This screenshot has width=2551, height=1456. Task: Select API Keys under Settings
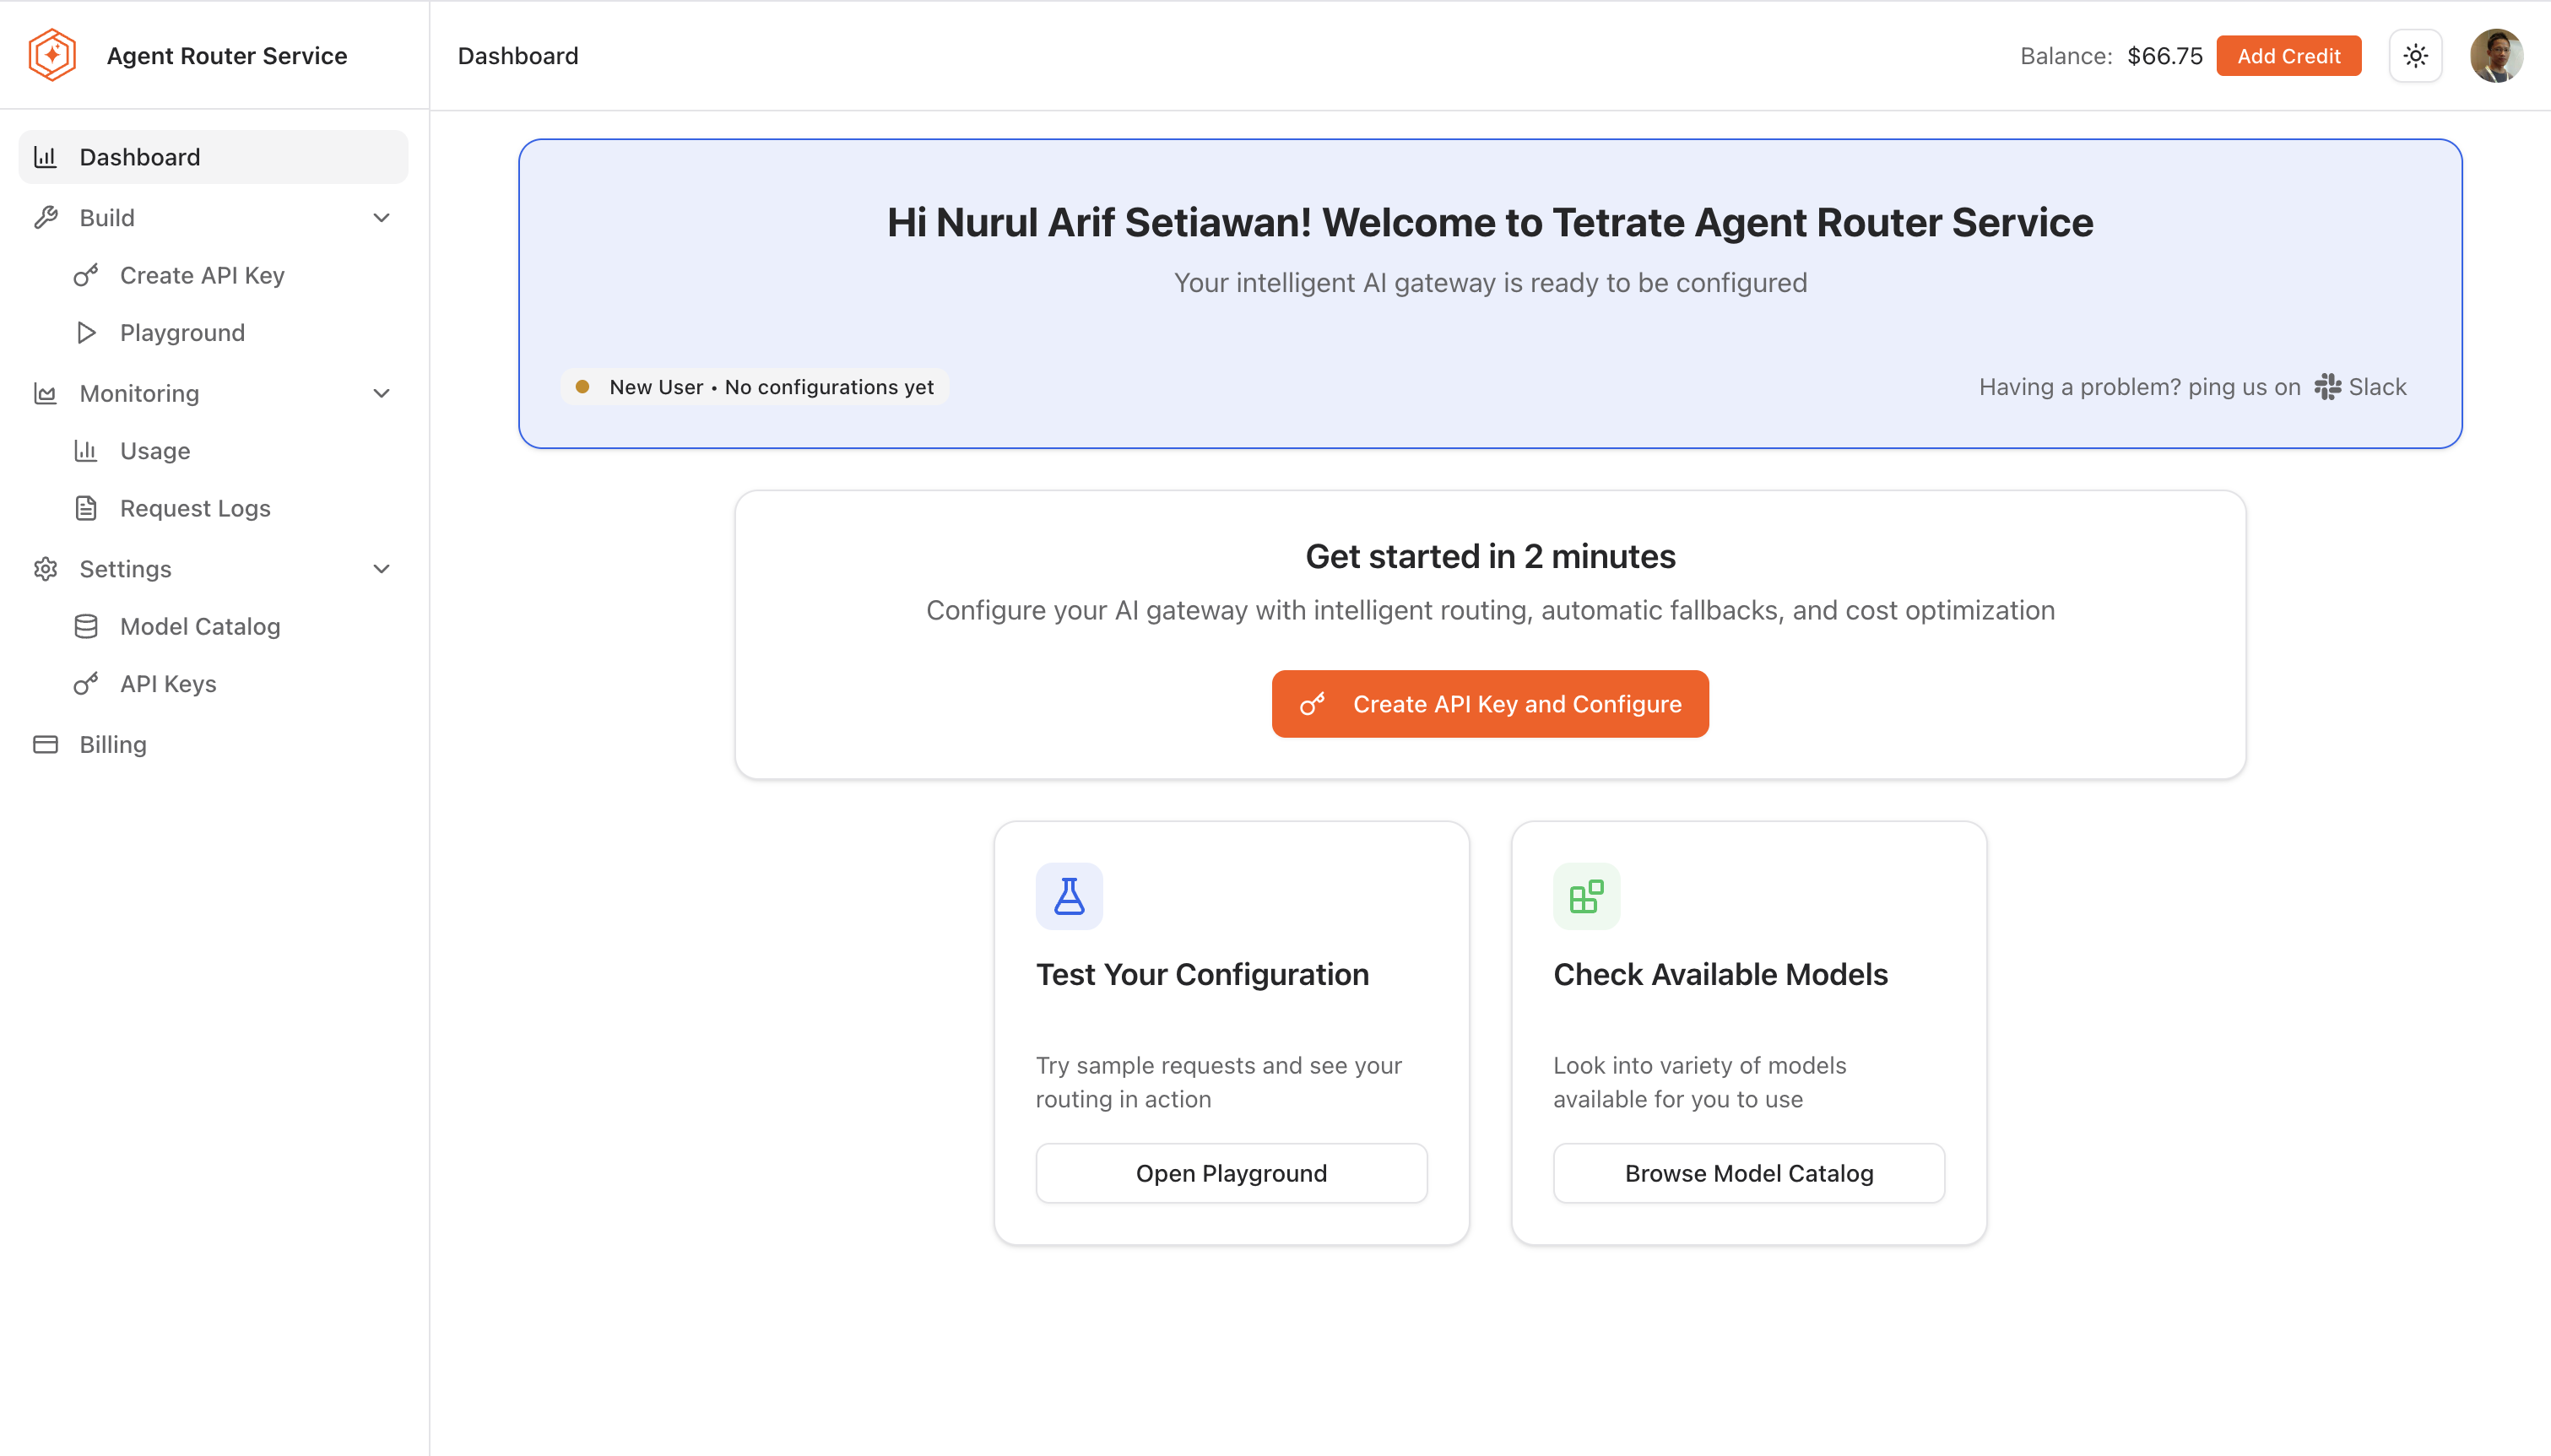point(167,683)
